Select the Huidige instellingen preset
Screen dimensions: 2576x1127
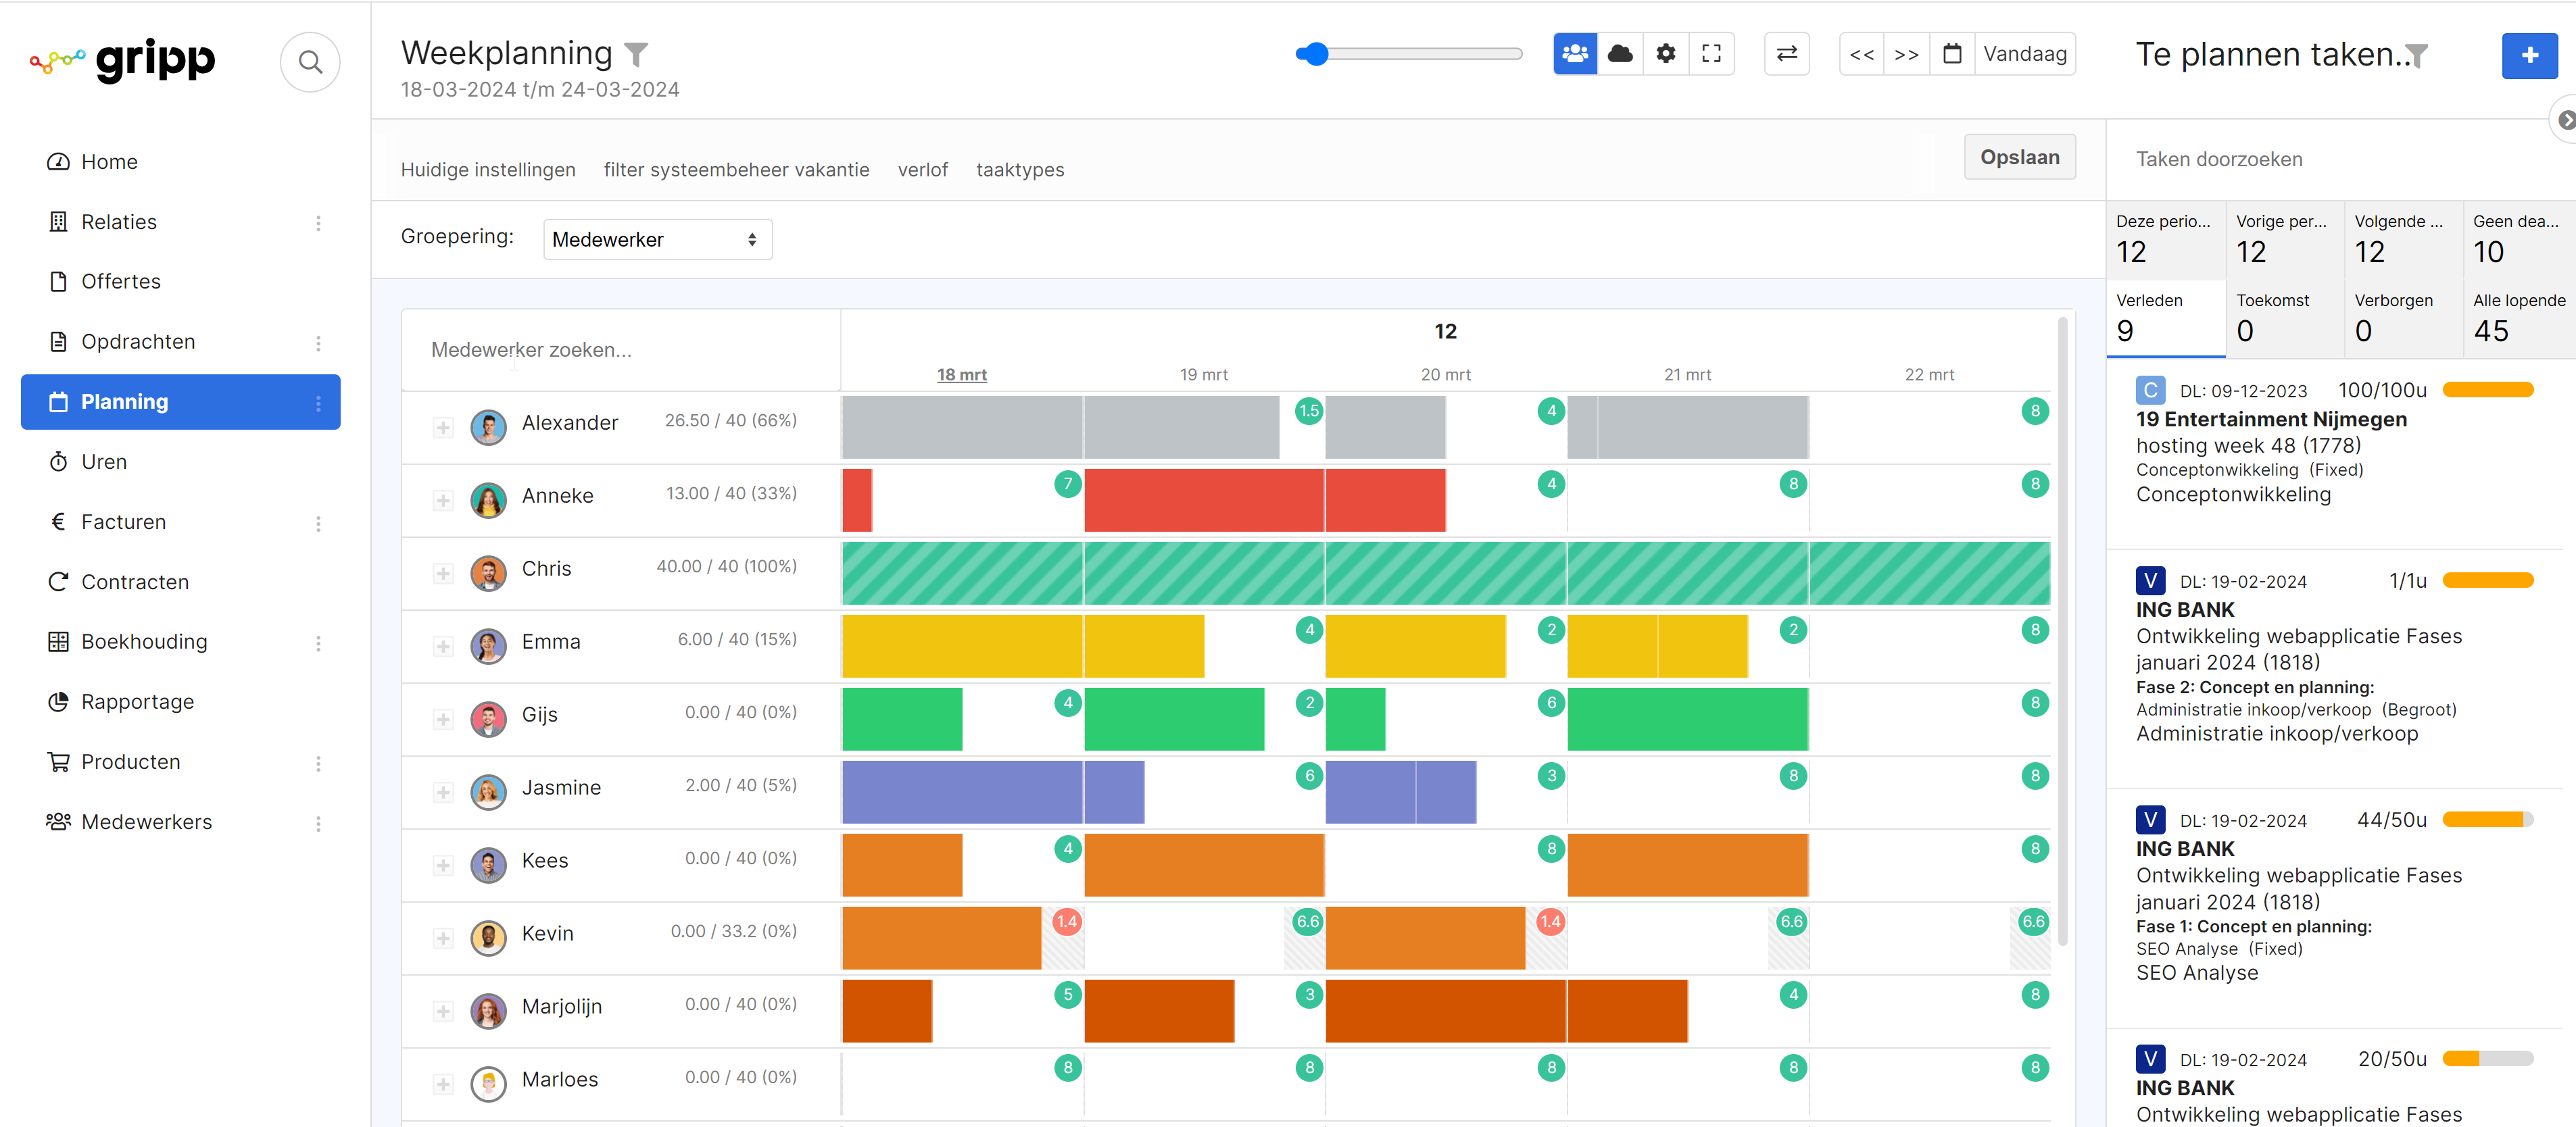488,170
